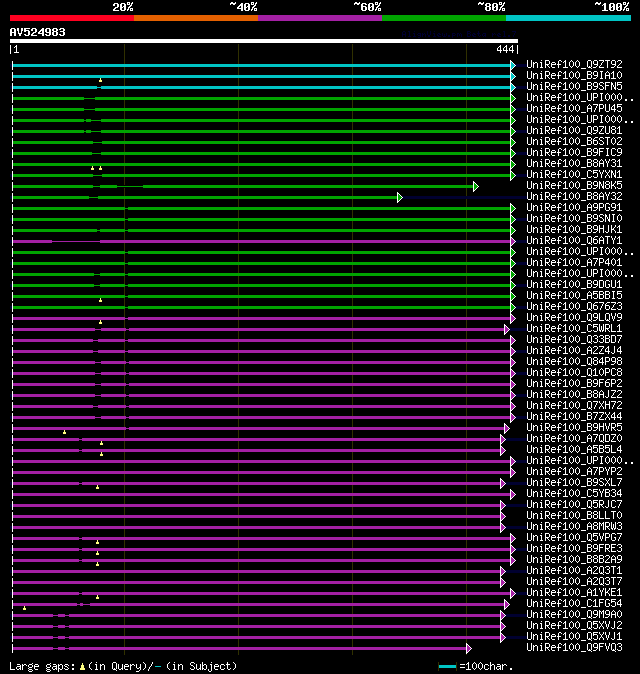Image resolution: width=640 pixels, height=674 pixels.
Task: Select the UniRef100_A9PG91 label
Action: pyautogui.click(x=574, y=208)
